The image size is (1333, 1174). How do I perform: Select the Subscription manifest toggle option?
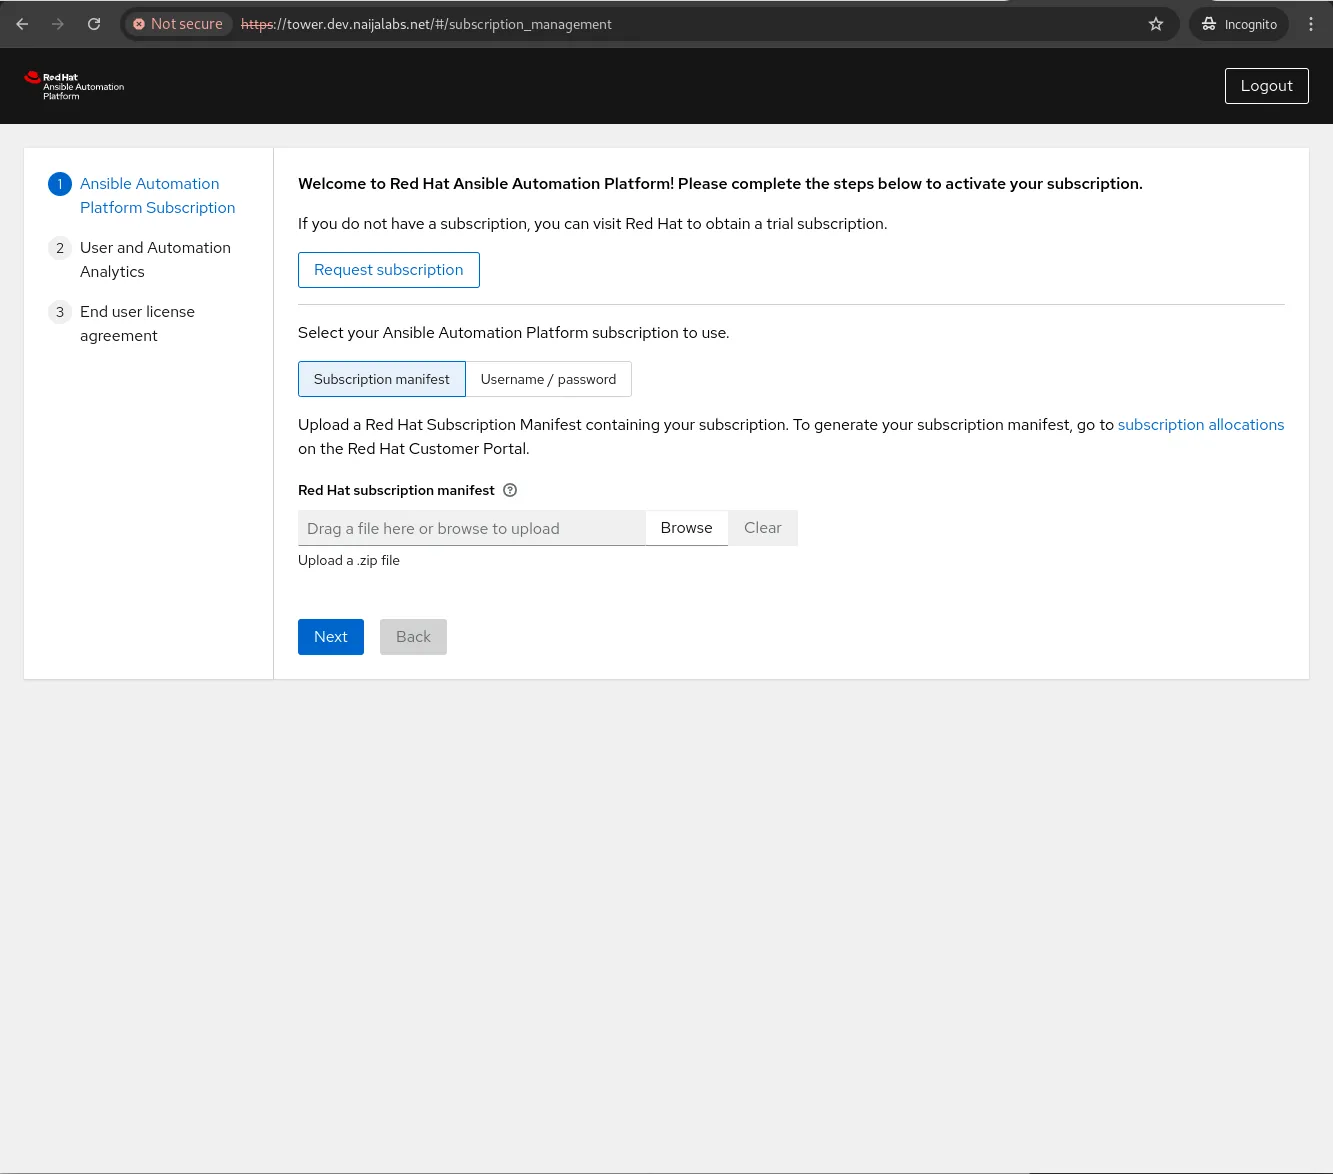[382, 379]
